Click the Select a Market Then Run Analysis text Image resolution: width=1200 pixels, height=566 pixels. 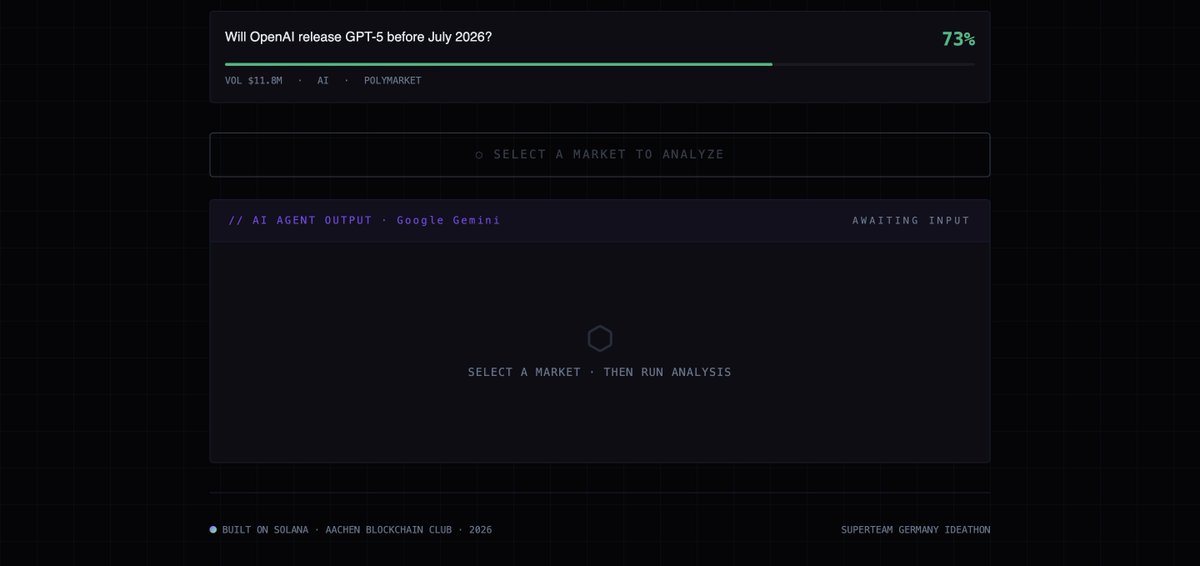point(600,372)
